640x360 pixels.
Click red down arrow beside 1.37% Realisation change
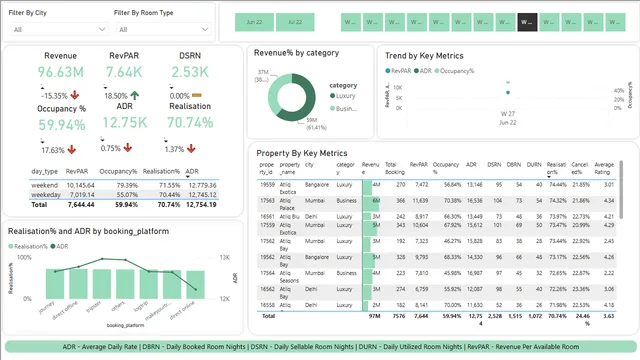[x=191, y=149]
